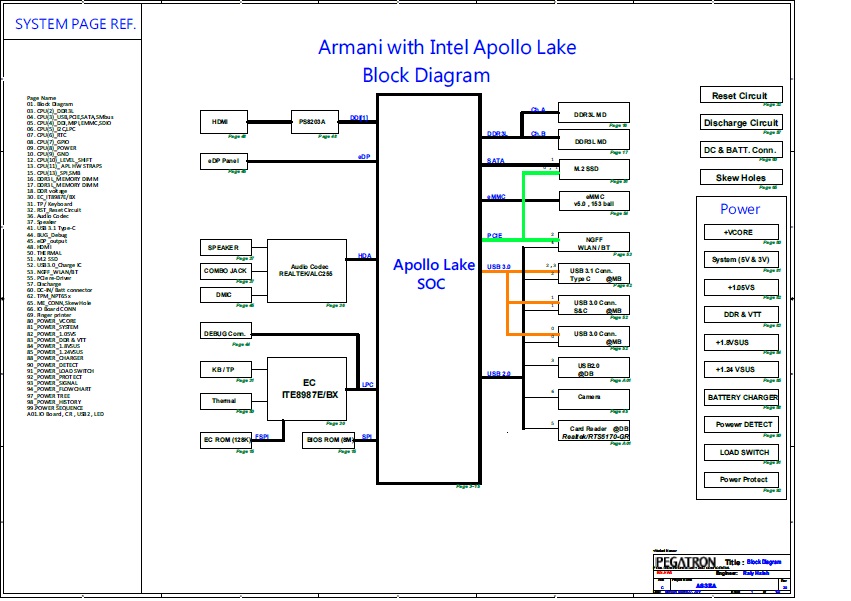Select the USB 3.0 Conn. S&C block
Screen dimensions: 851x601
pyautogui.click(x=594, y=306)
